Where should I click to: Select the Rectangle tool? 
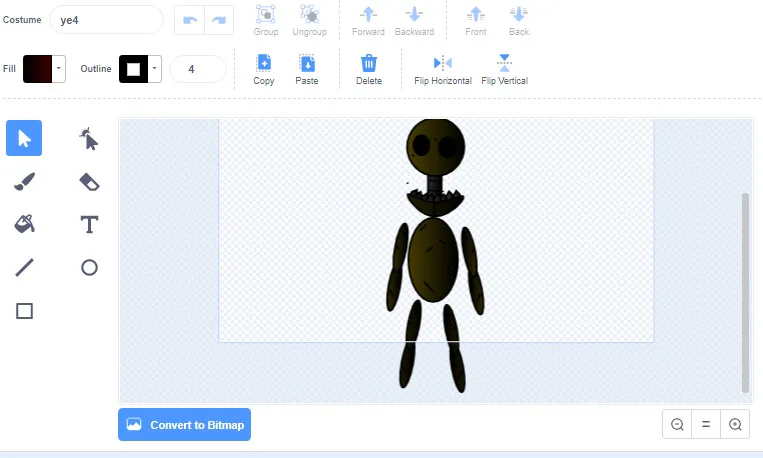[24, 311]
